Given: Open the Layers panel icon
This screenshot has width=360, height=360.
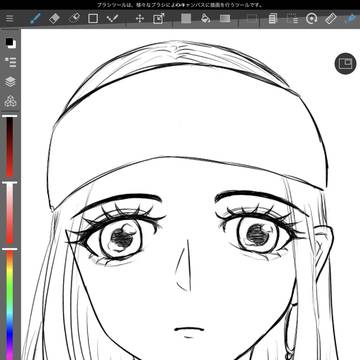Looking at the screenshot, I should point(10,81).
